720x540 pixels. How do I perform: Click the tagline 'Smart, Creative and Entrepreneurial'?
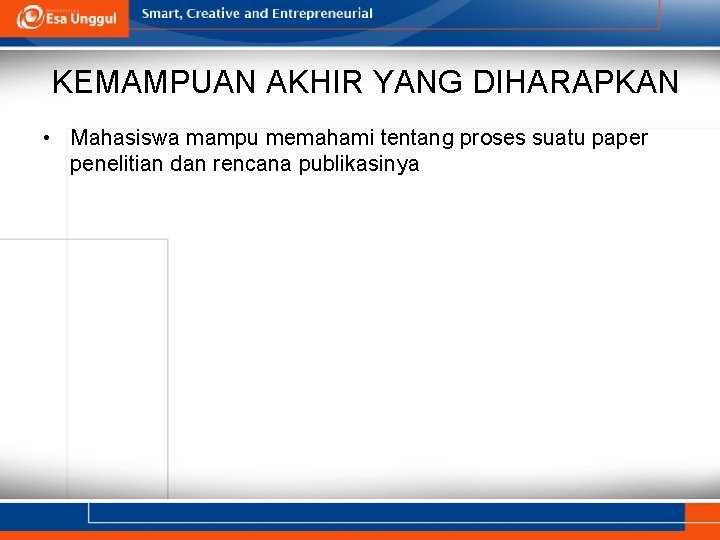tap(257, 14)
